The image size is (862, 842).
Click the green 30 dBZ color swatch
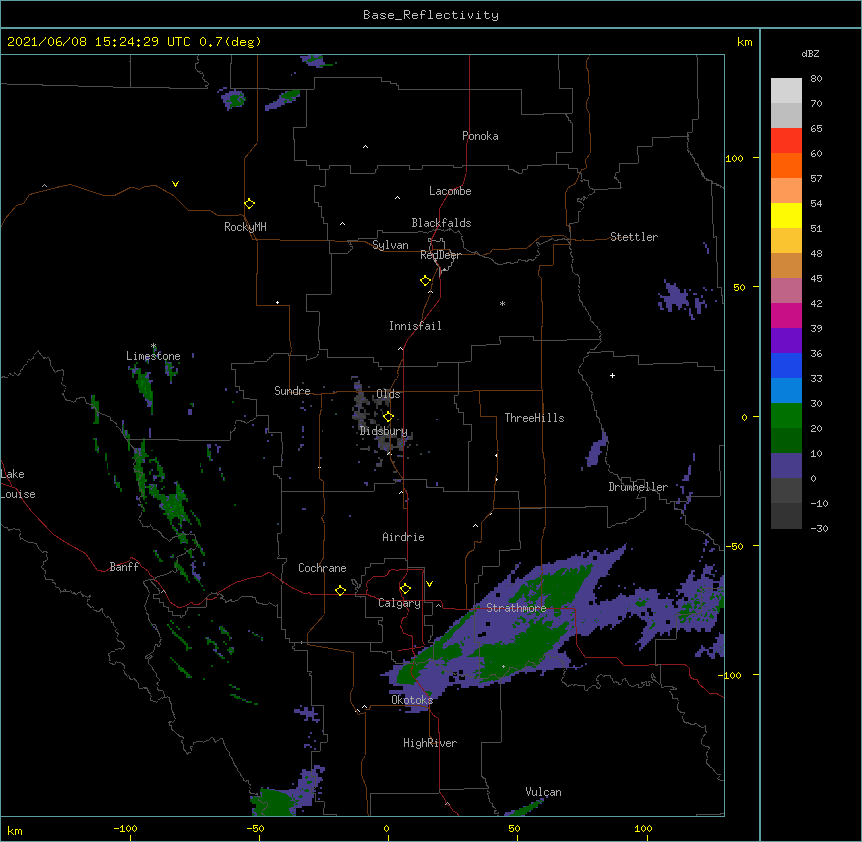click(x=786, y=416)
